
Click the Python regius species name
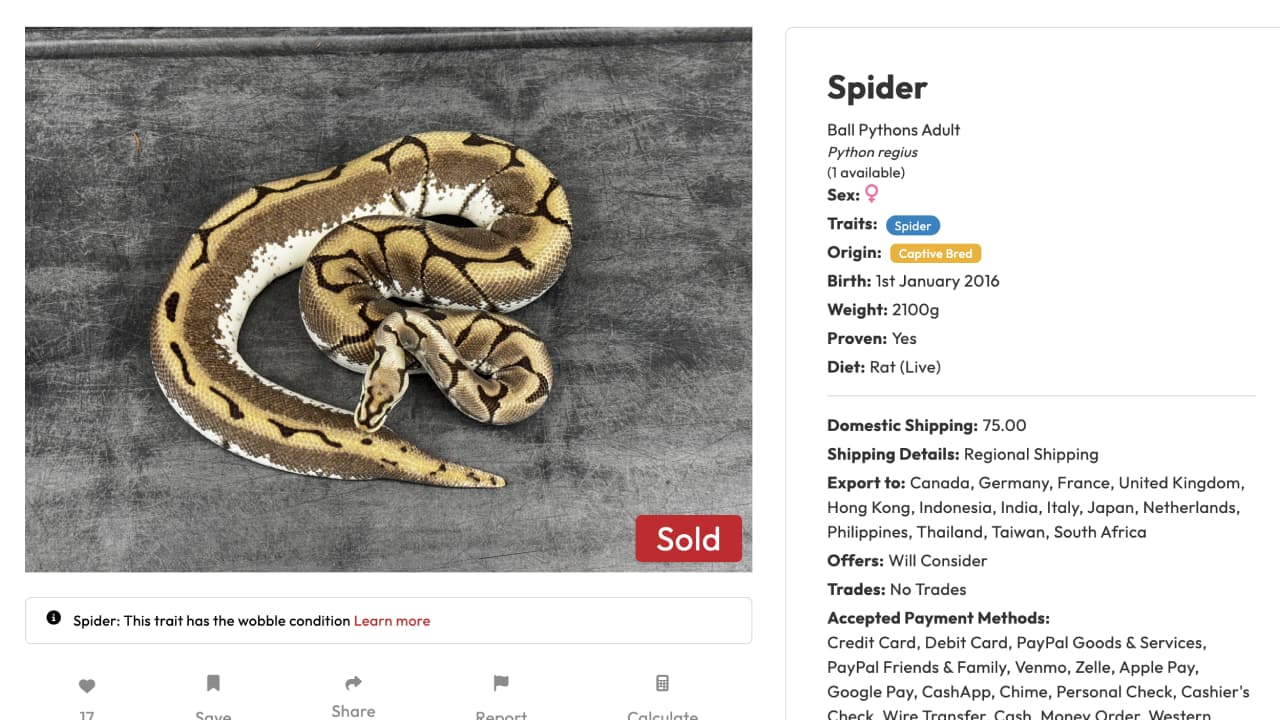[x=872, y=152]
